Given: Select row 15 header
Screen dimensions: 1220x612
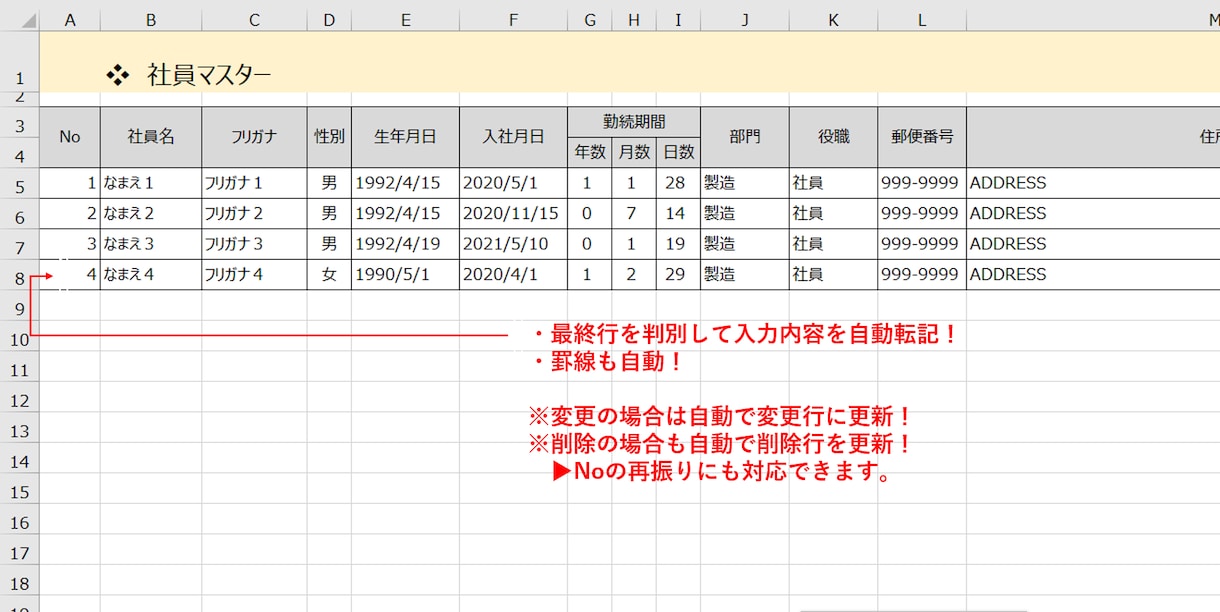Looking at the screenshot, I should coord(19,489).
